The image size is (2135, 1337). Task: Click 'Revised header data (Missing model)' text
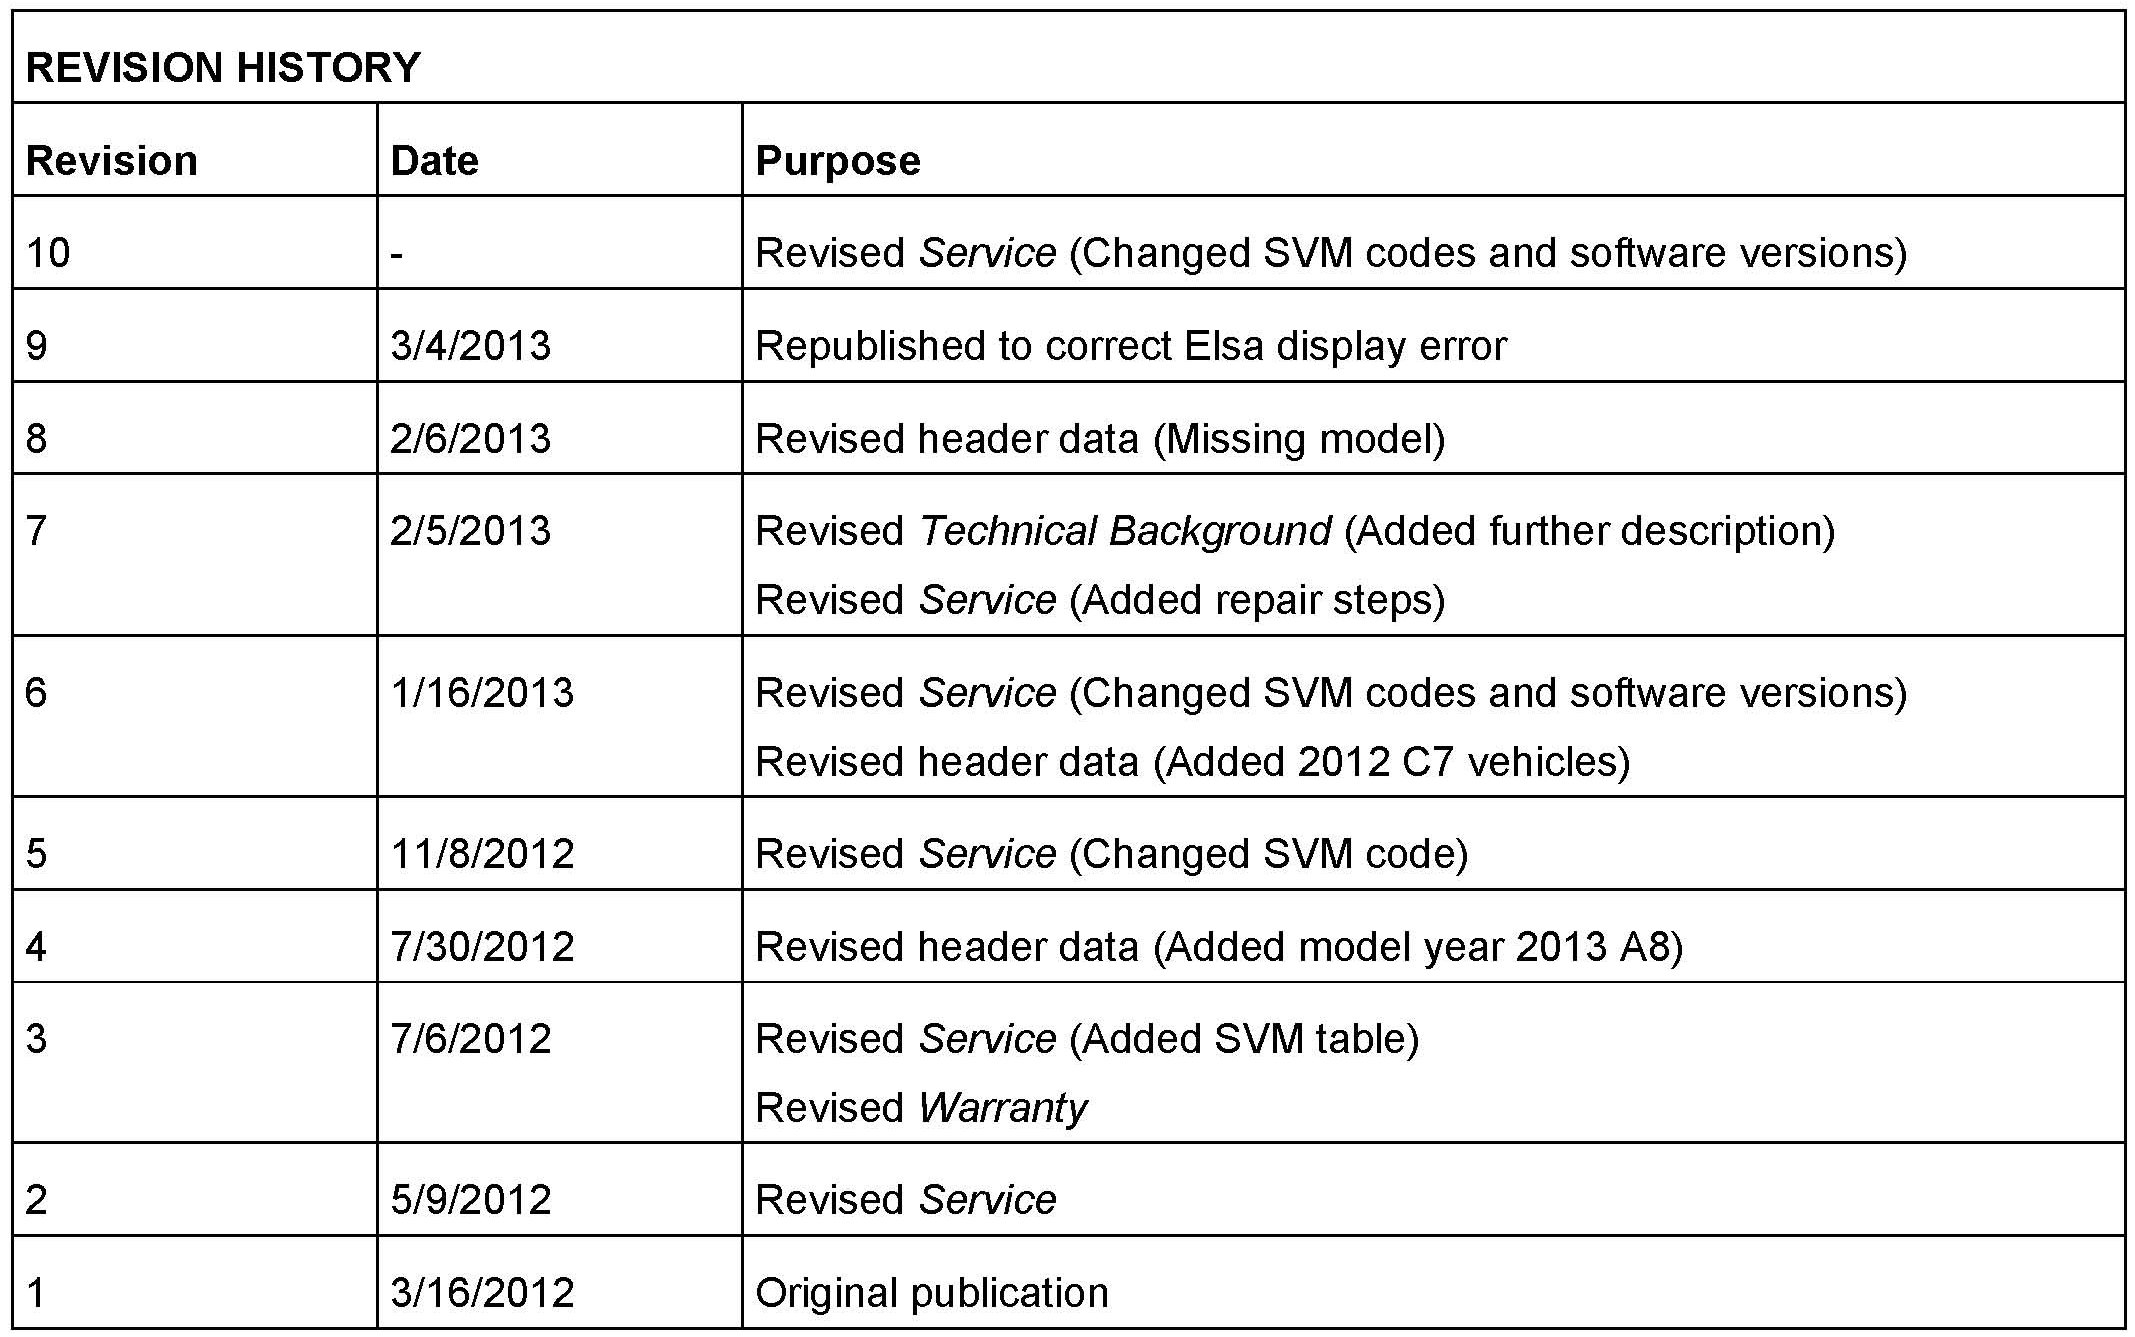[1100, 439]
